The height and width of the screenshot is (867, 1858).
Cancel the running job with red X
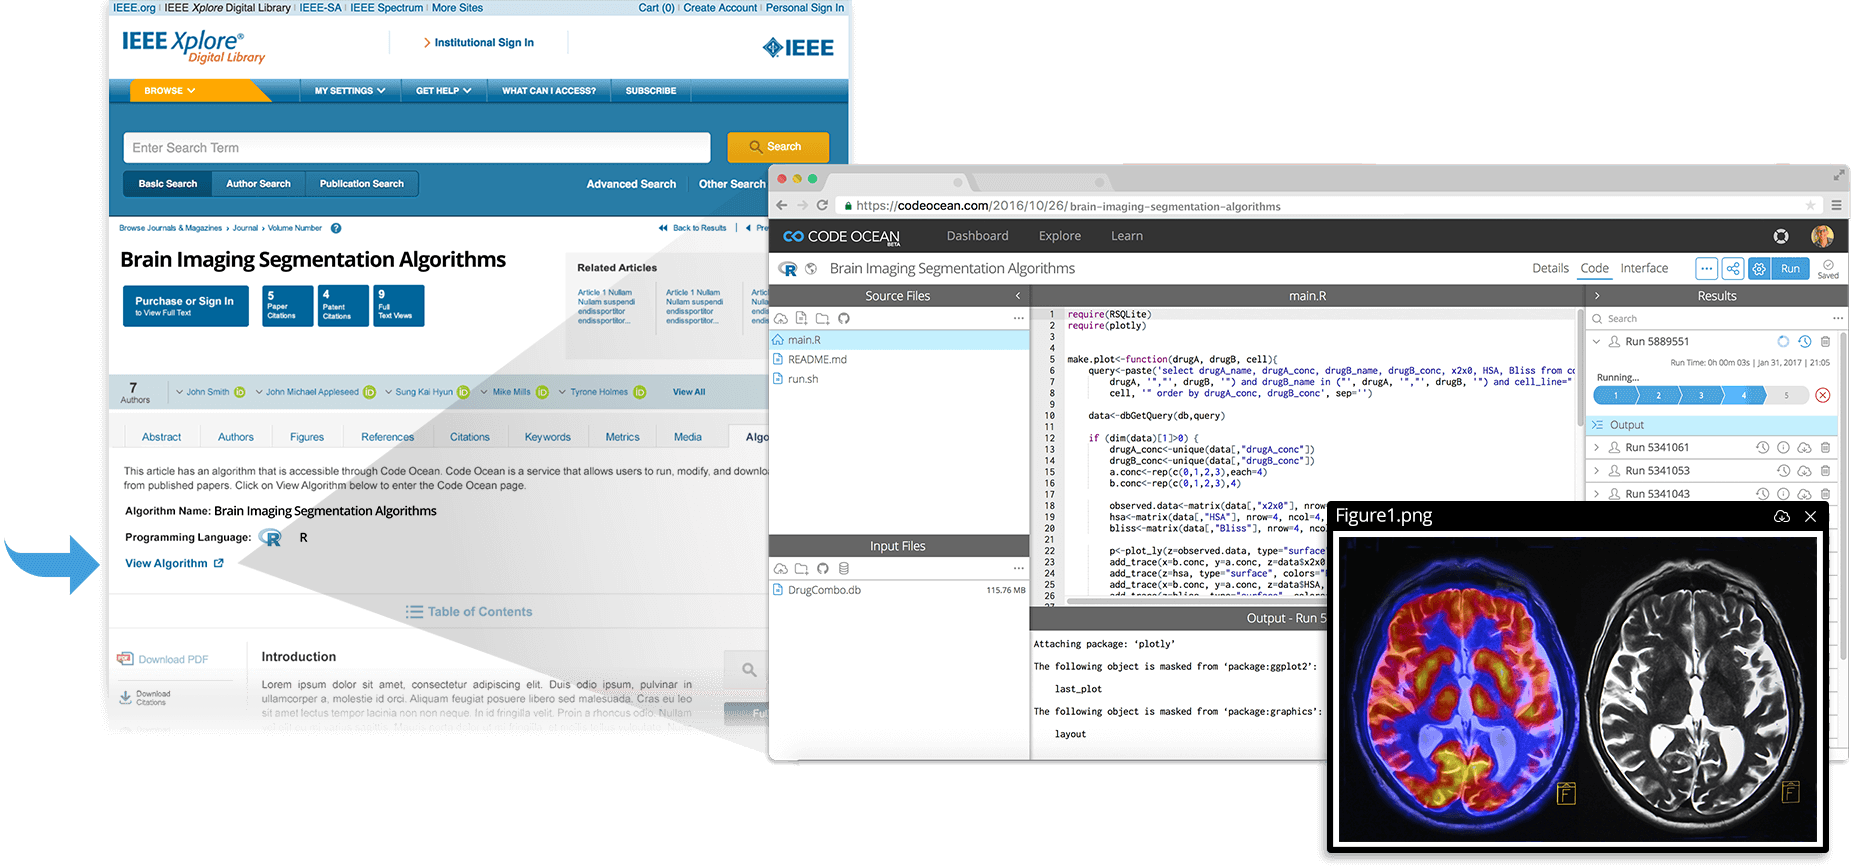1823,395
